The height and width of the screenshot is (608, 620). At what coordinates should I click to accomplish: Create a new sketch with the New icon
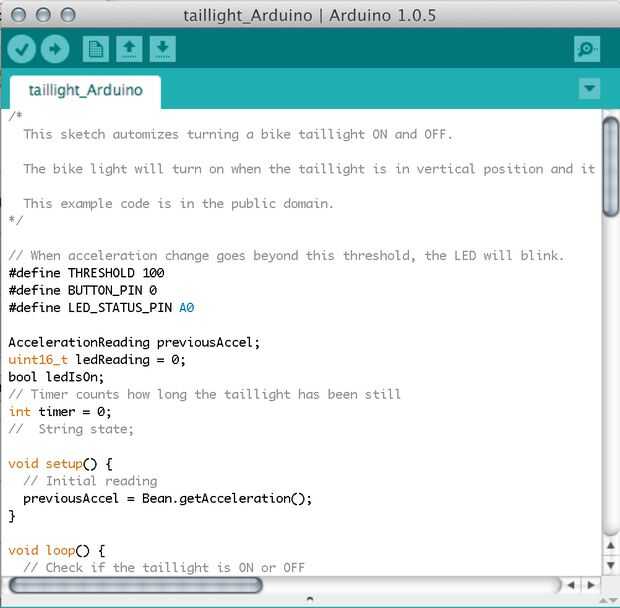pos(96,49)
